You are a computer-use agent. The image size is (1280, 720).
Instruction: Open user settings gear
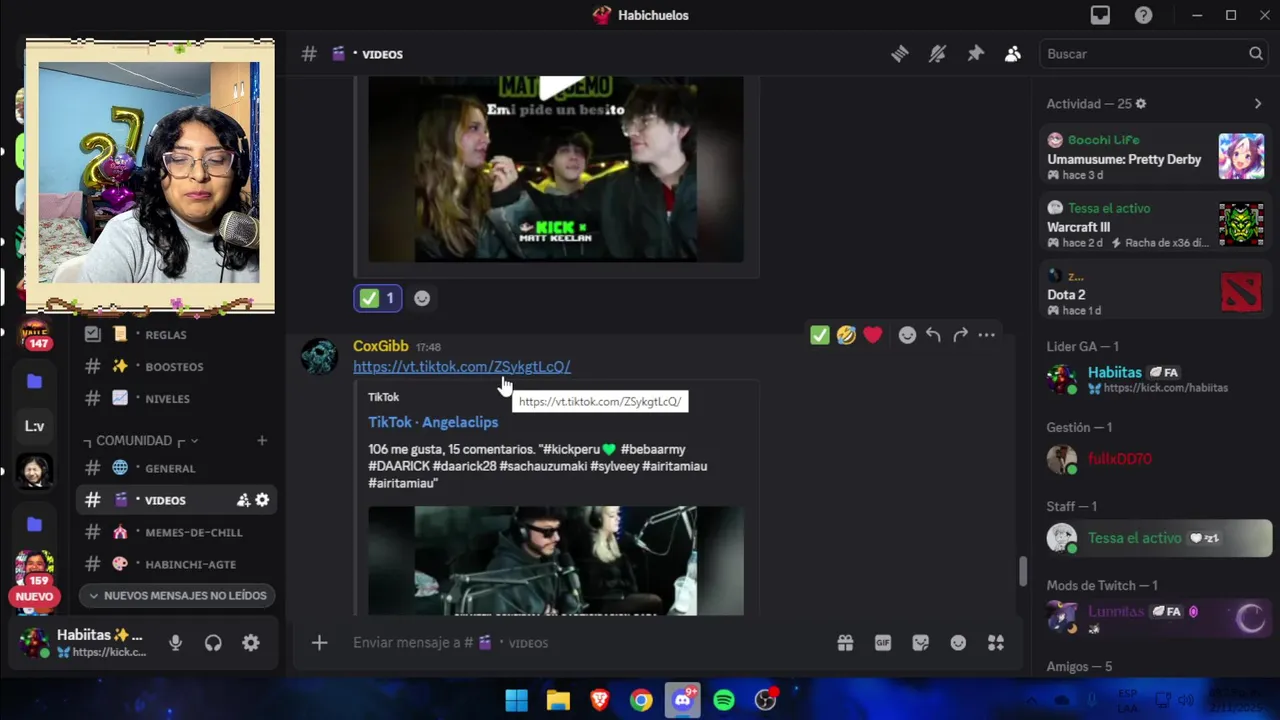[251, 643]
